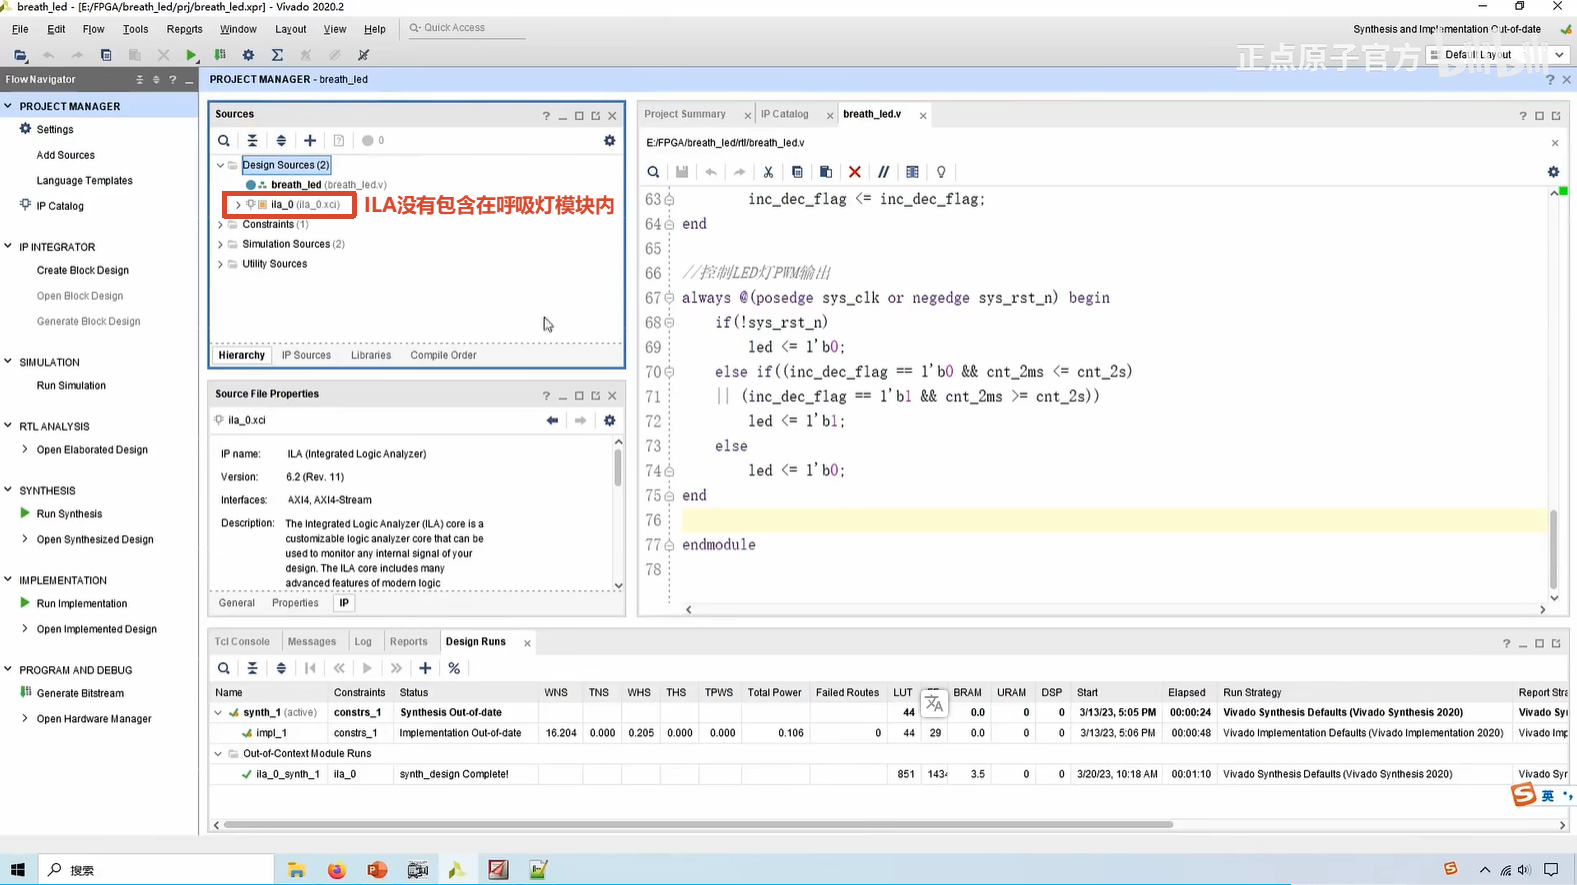This screenshot has width=1577, height=885.
Task: Open Add Sources in Flow Navigator
Action: (x=66, y=155)
